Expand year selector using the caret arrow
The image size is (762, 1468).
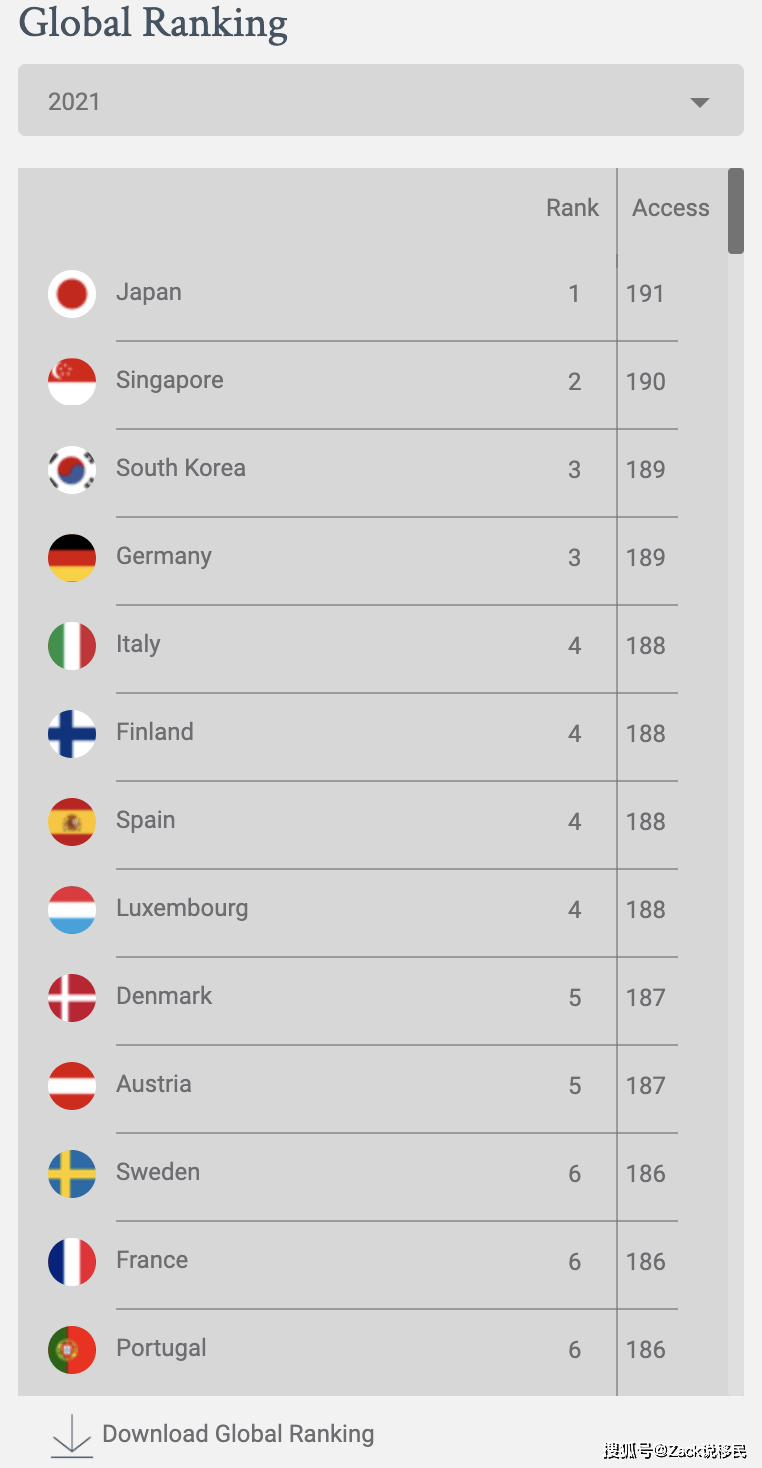click(x=700, y=102)
